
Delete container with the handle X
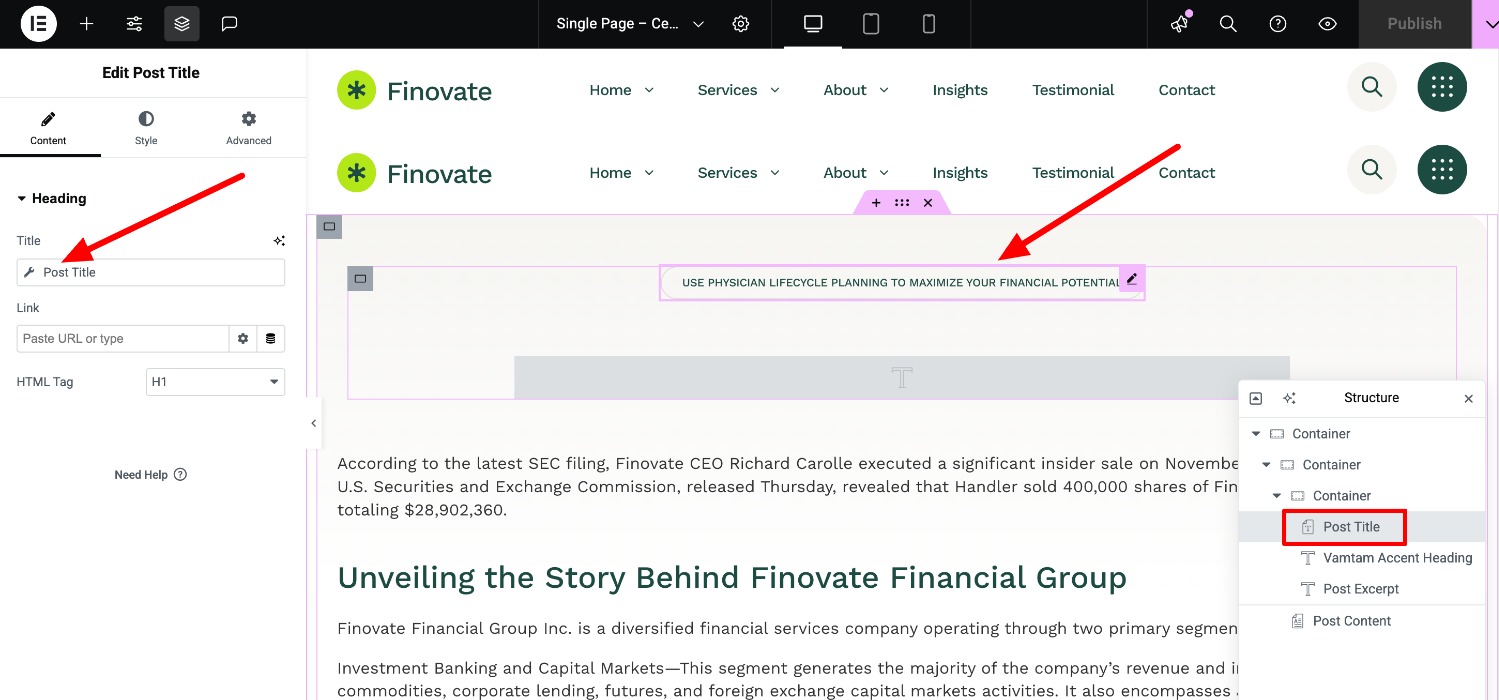(x=928, y=203)
